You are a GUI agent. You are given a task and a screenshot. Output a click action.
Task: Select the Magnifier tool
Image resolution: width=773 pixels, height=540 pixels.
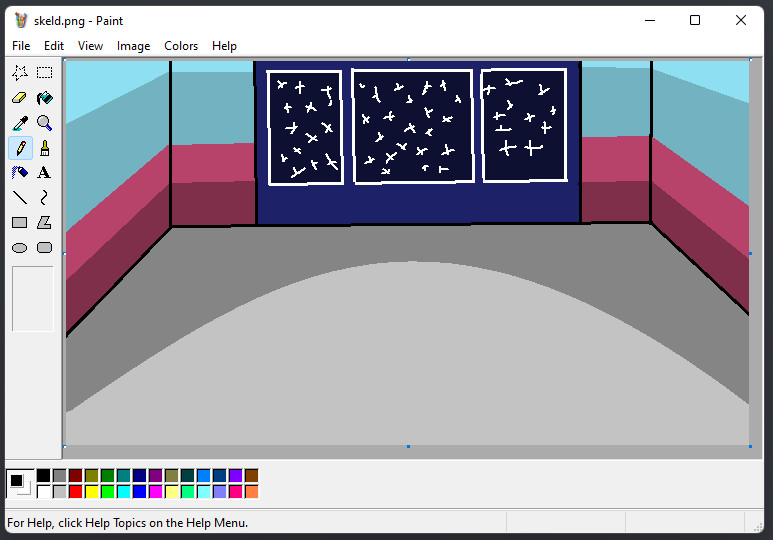coord(45,123)
